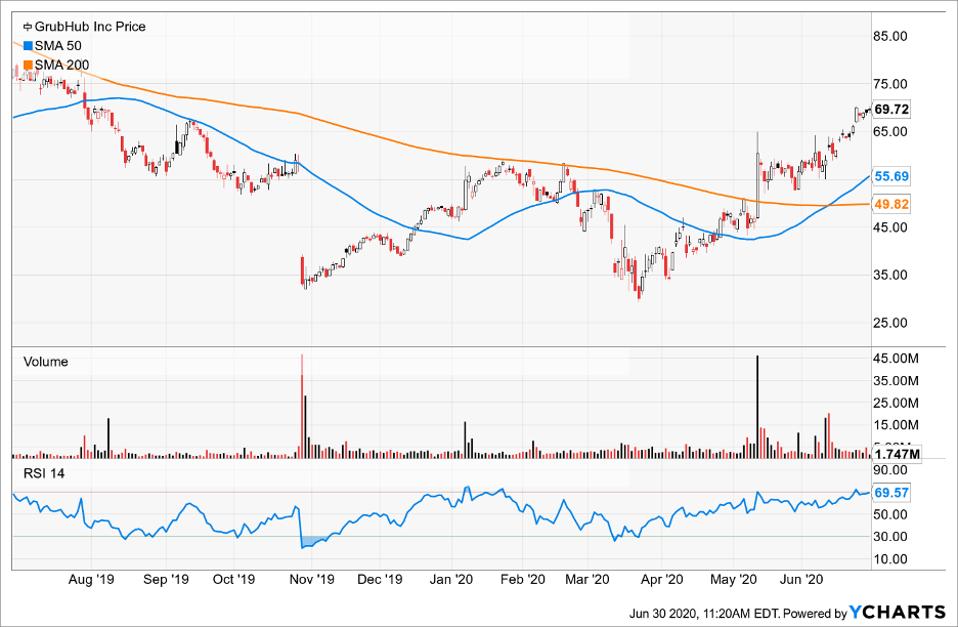This screenshot has width=958, height=627.
Task: Click the Oct '19 date label
Action: click(x=233, y=580)
